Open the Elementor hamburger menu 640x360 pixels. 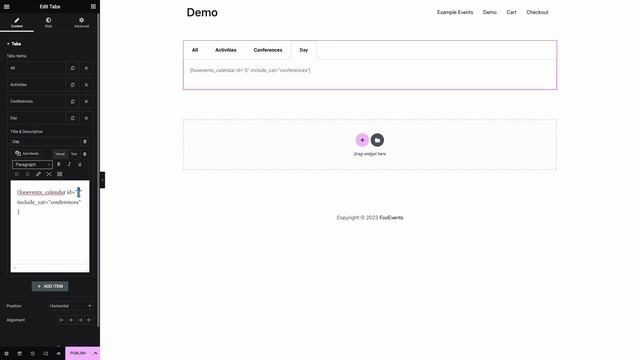(x=7, y=7)
